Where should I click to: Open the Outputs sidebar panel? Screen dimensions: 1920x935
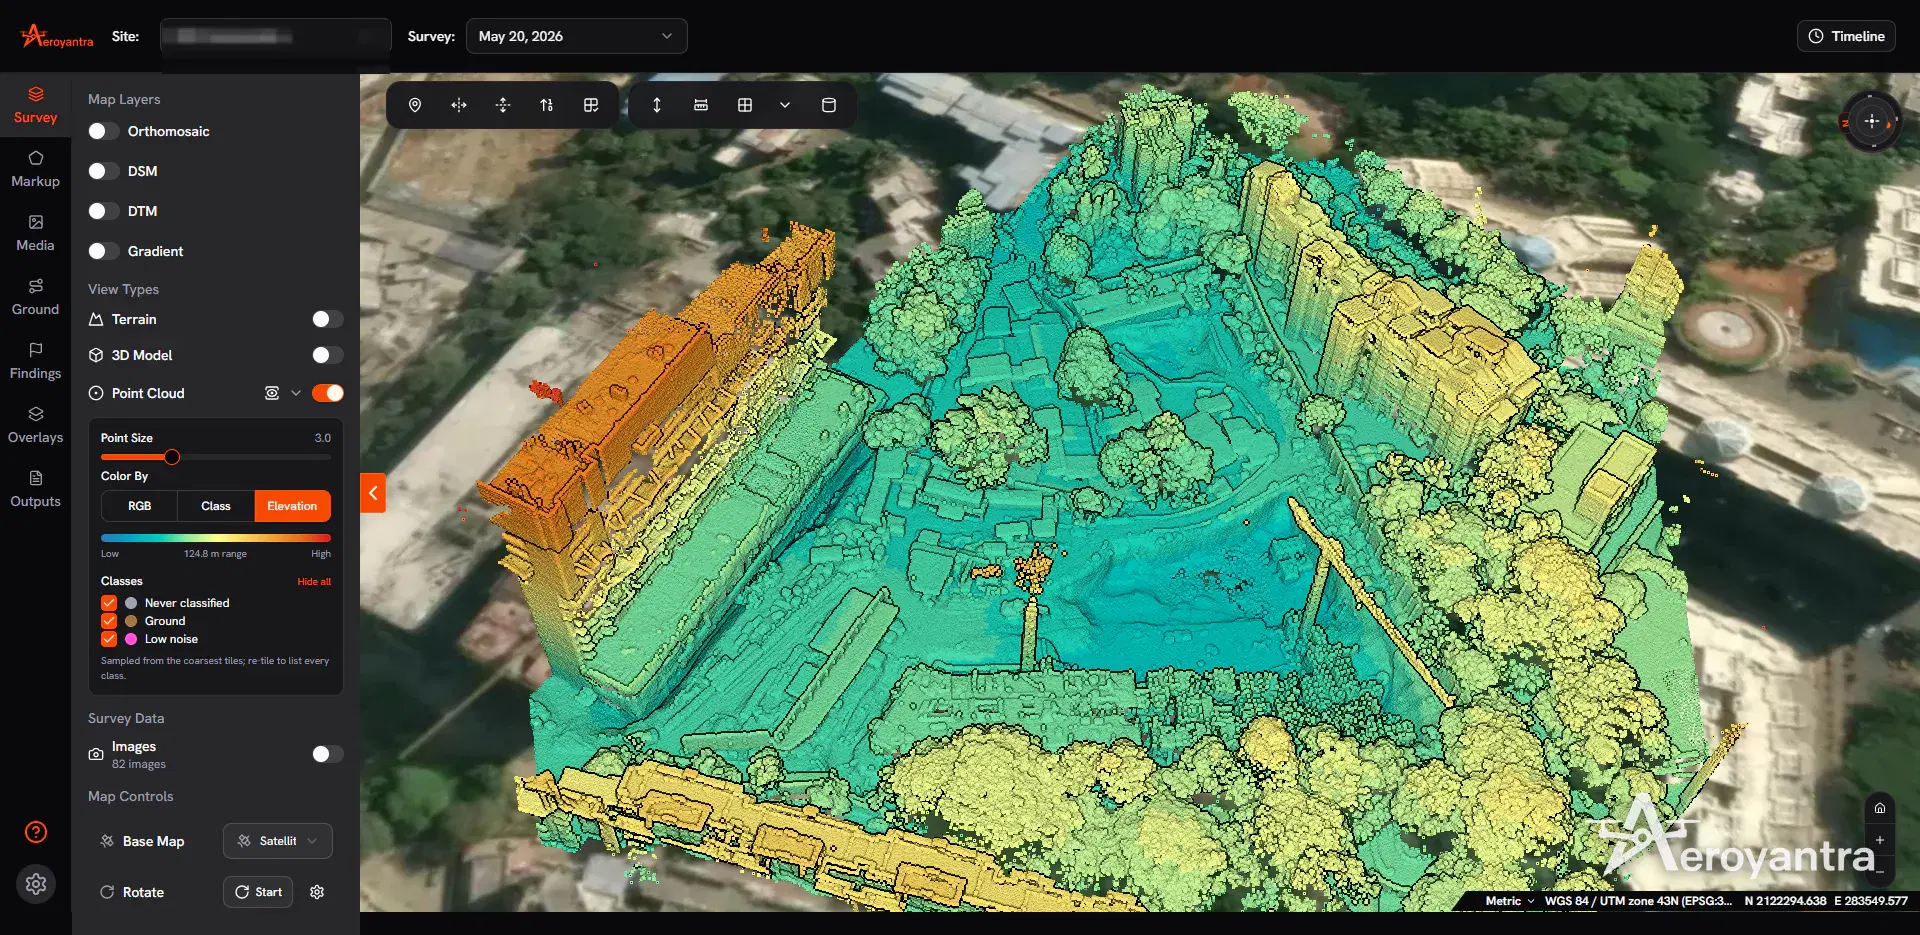click(35, 489)
